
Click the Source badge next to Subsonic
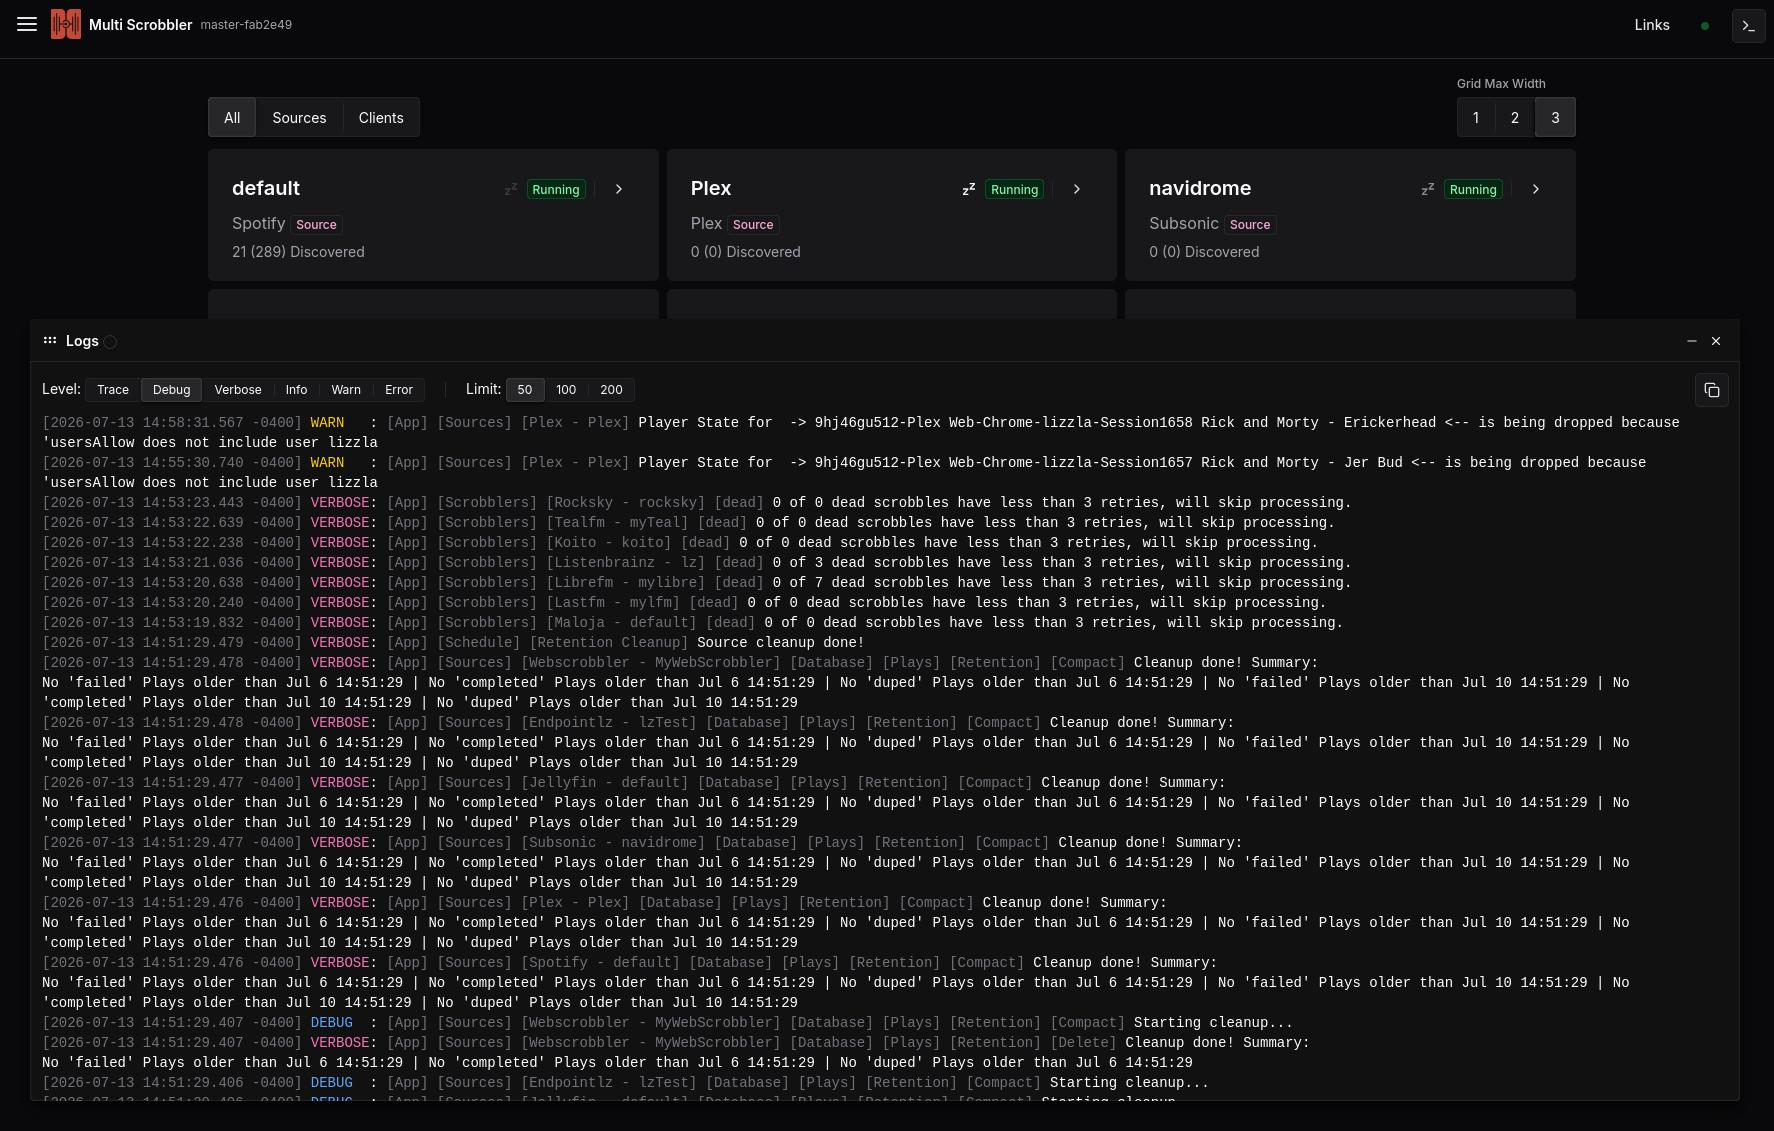click(1250, 225)
